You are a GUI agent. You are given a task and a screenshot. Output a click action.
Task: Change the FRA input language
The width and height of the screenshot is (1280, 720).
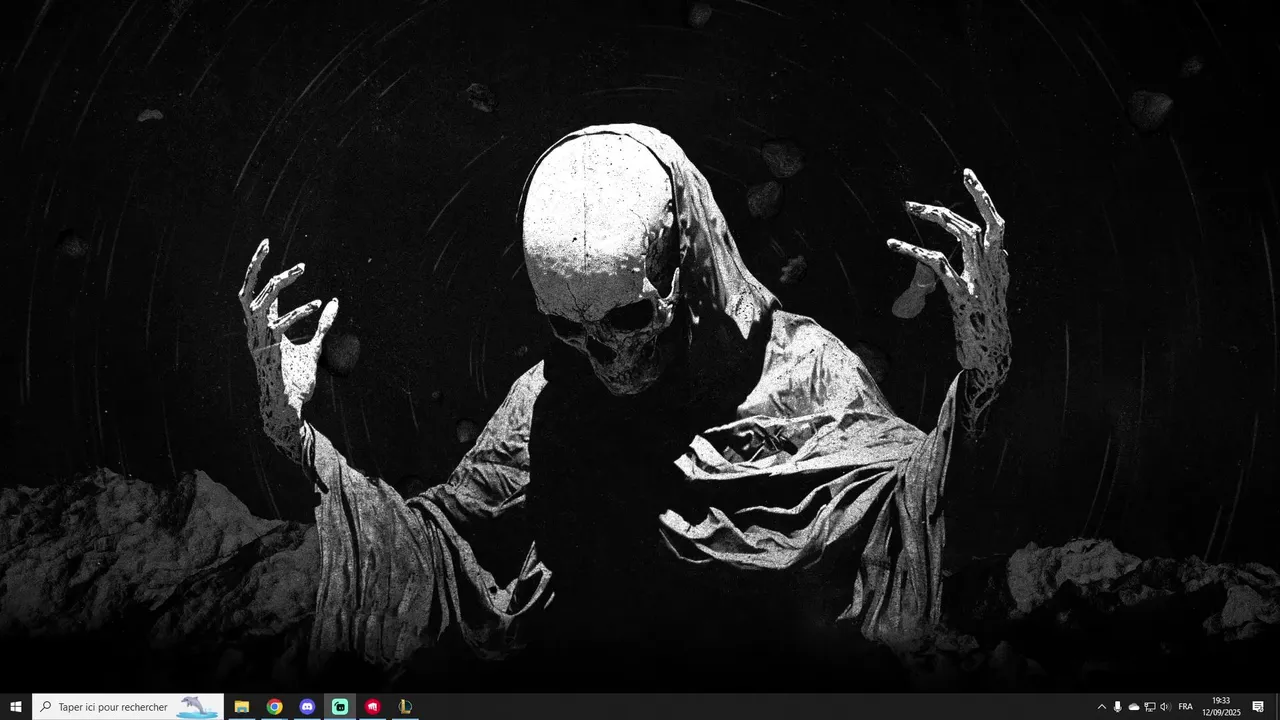pyautogui.click(x=1186, y=707)
